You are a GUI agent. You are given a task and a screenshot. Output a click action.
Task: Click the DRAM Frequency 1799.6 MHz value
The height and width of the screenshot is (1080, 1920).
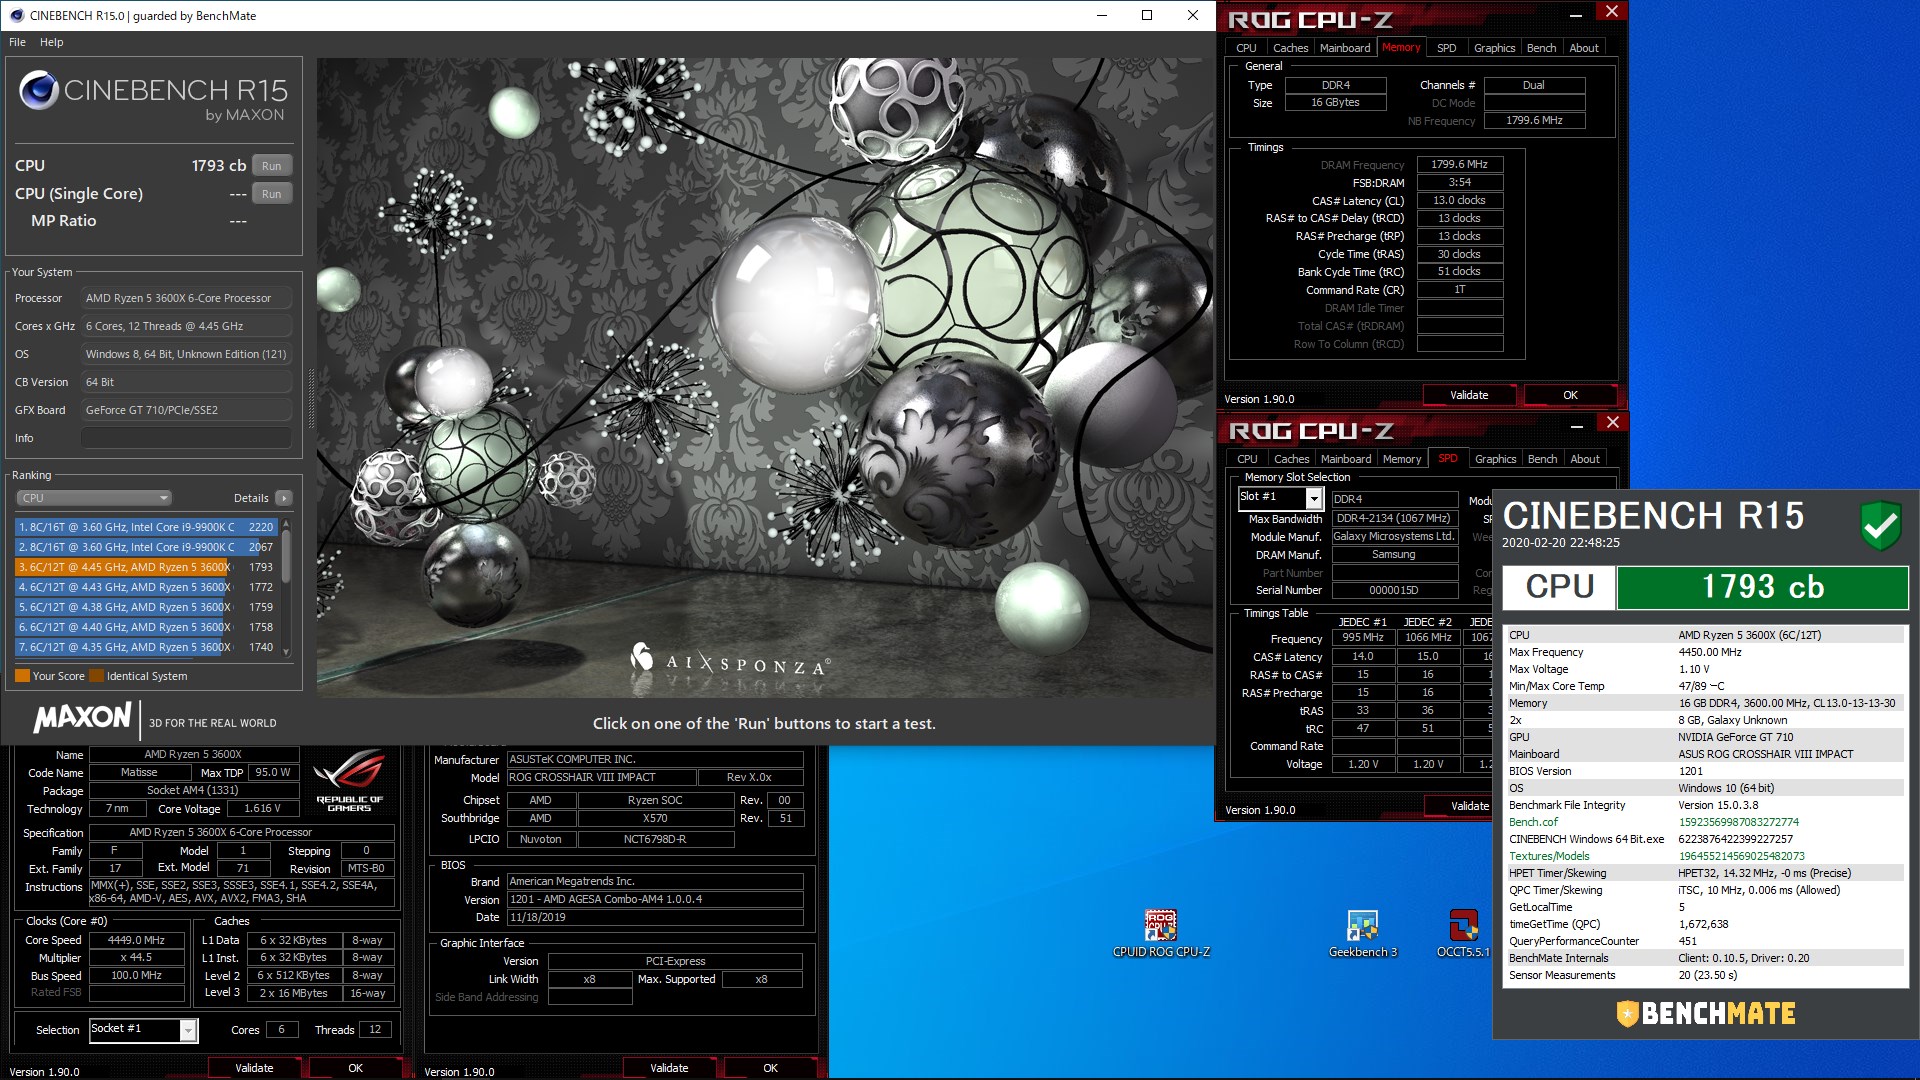pyautogui.click(x=1459, y=165)
